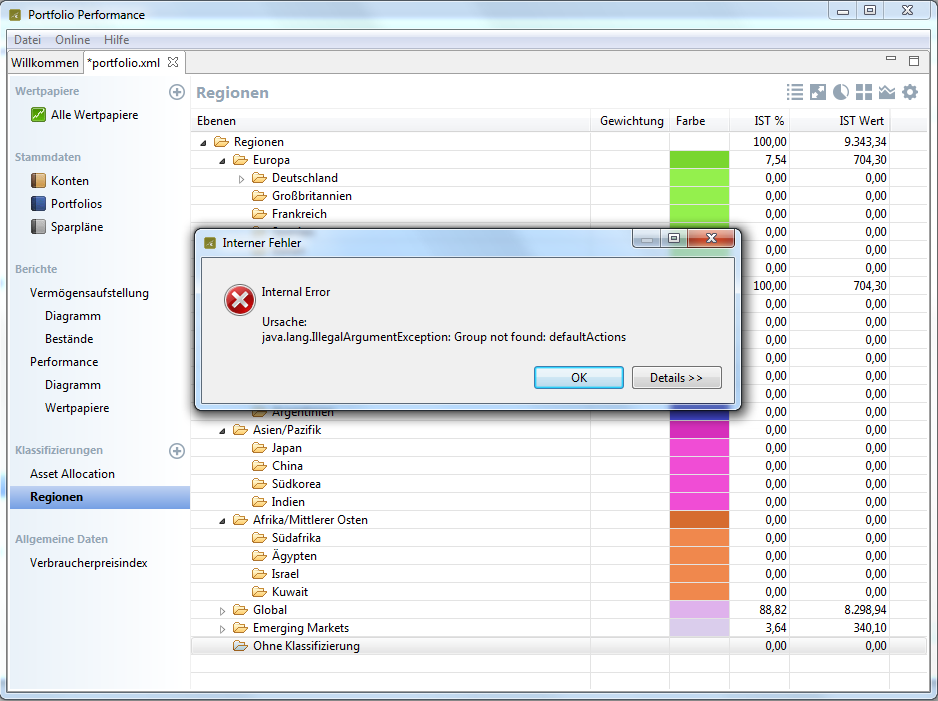Screen dimensions: 938x701
Task: Close the portfolio.xml tab with its X
Action: (x=173, y=62)
